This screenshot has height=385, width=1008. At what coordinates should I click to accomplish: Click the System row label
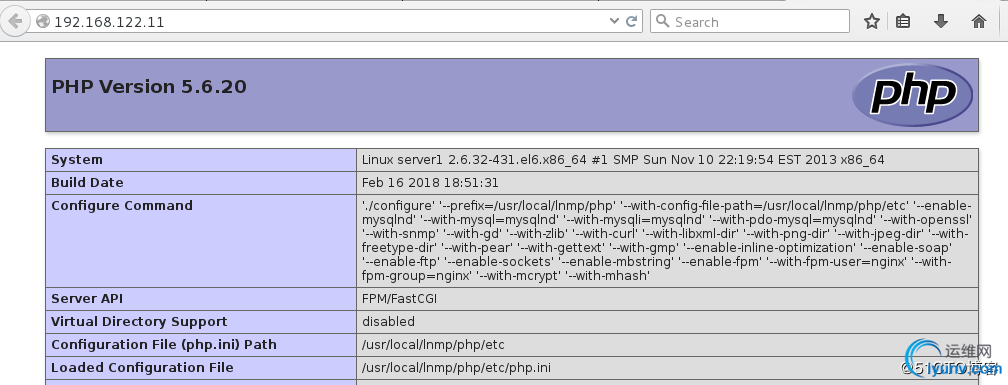[x=76, y=159]
